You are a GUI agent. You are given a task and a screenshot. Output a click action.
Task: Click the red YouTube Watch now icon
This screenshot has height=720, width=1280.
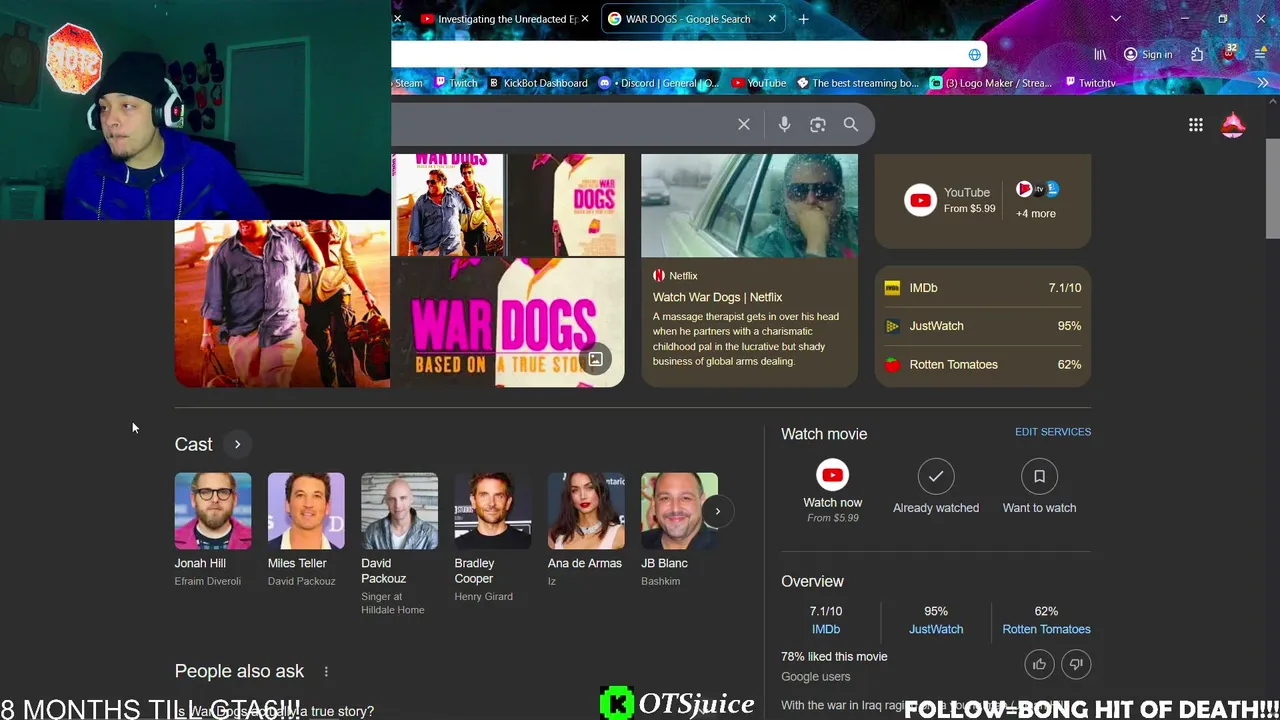point(832,476)
